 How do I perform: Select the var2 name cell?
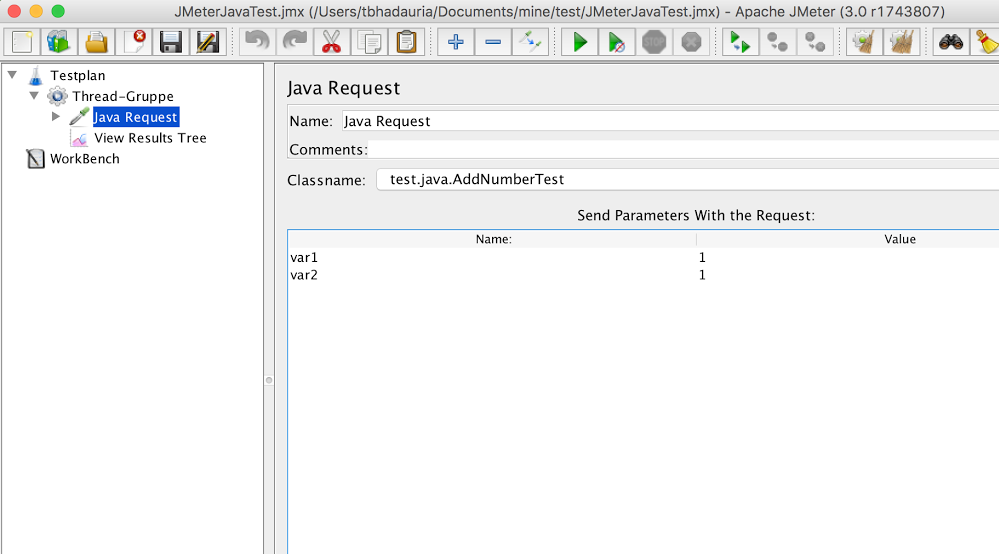click(492, 275)
